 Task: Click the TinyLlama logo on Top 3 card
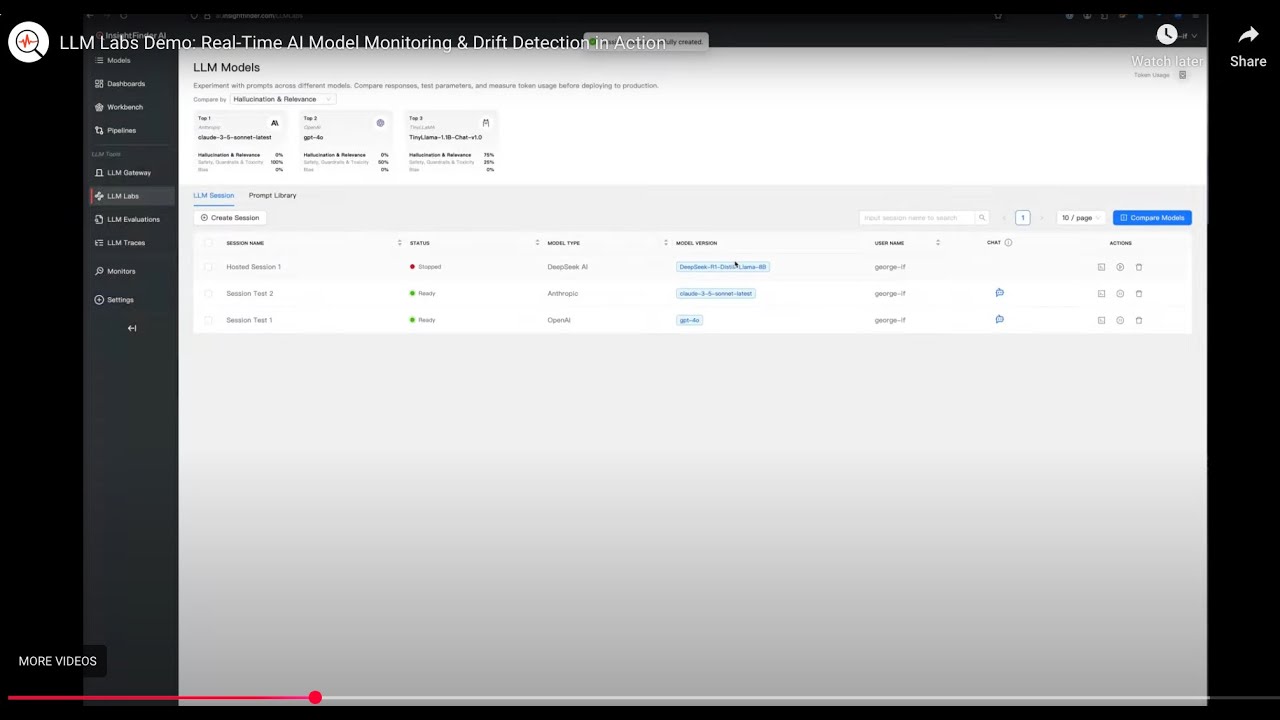(486, 123)
